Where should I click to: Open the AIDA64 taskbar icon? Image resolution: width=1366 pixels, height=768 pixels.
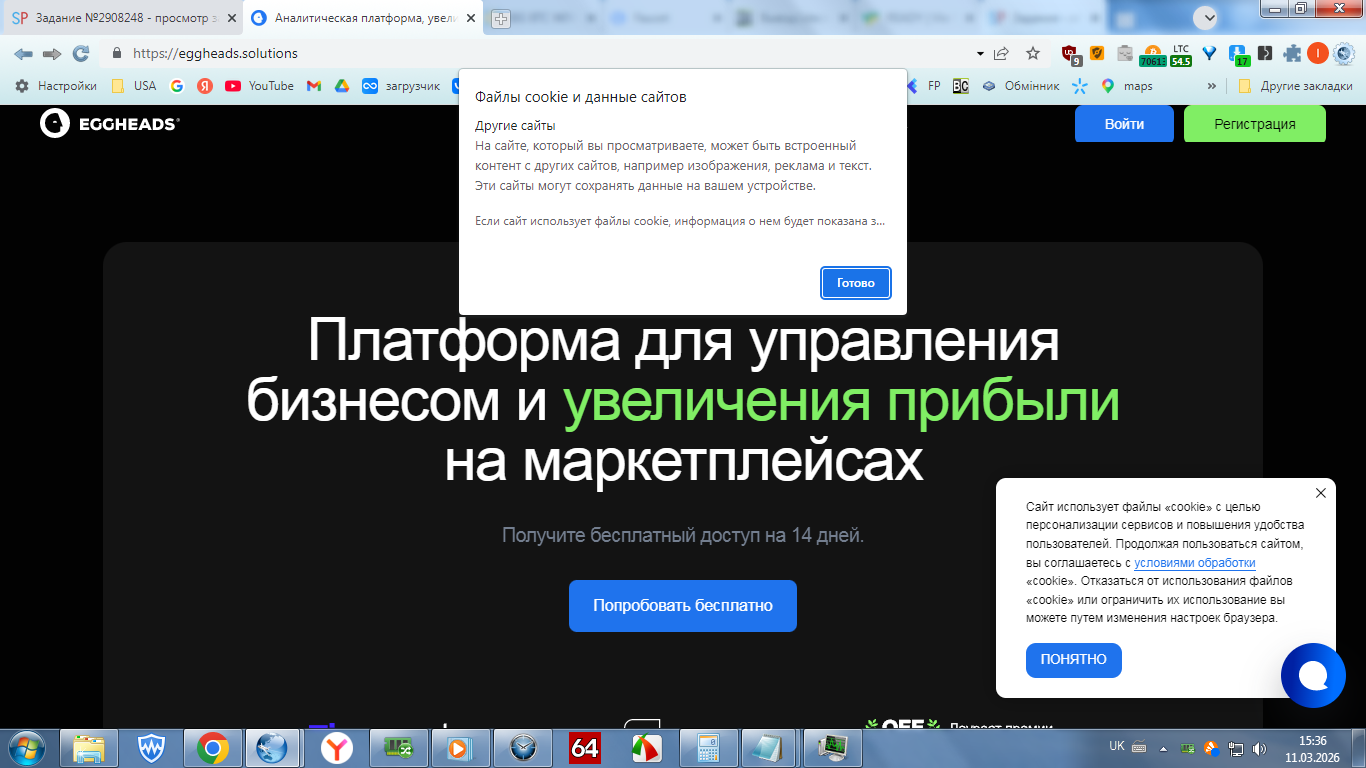point(585,747)
